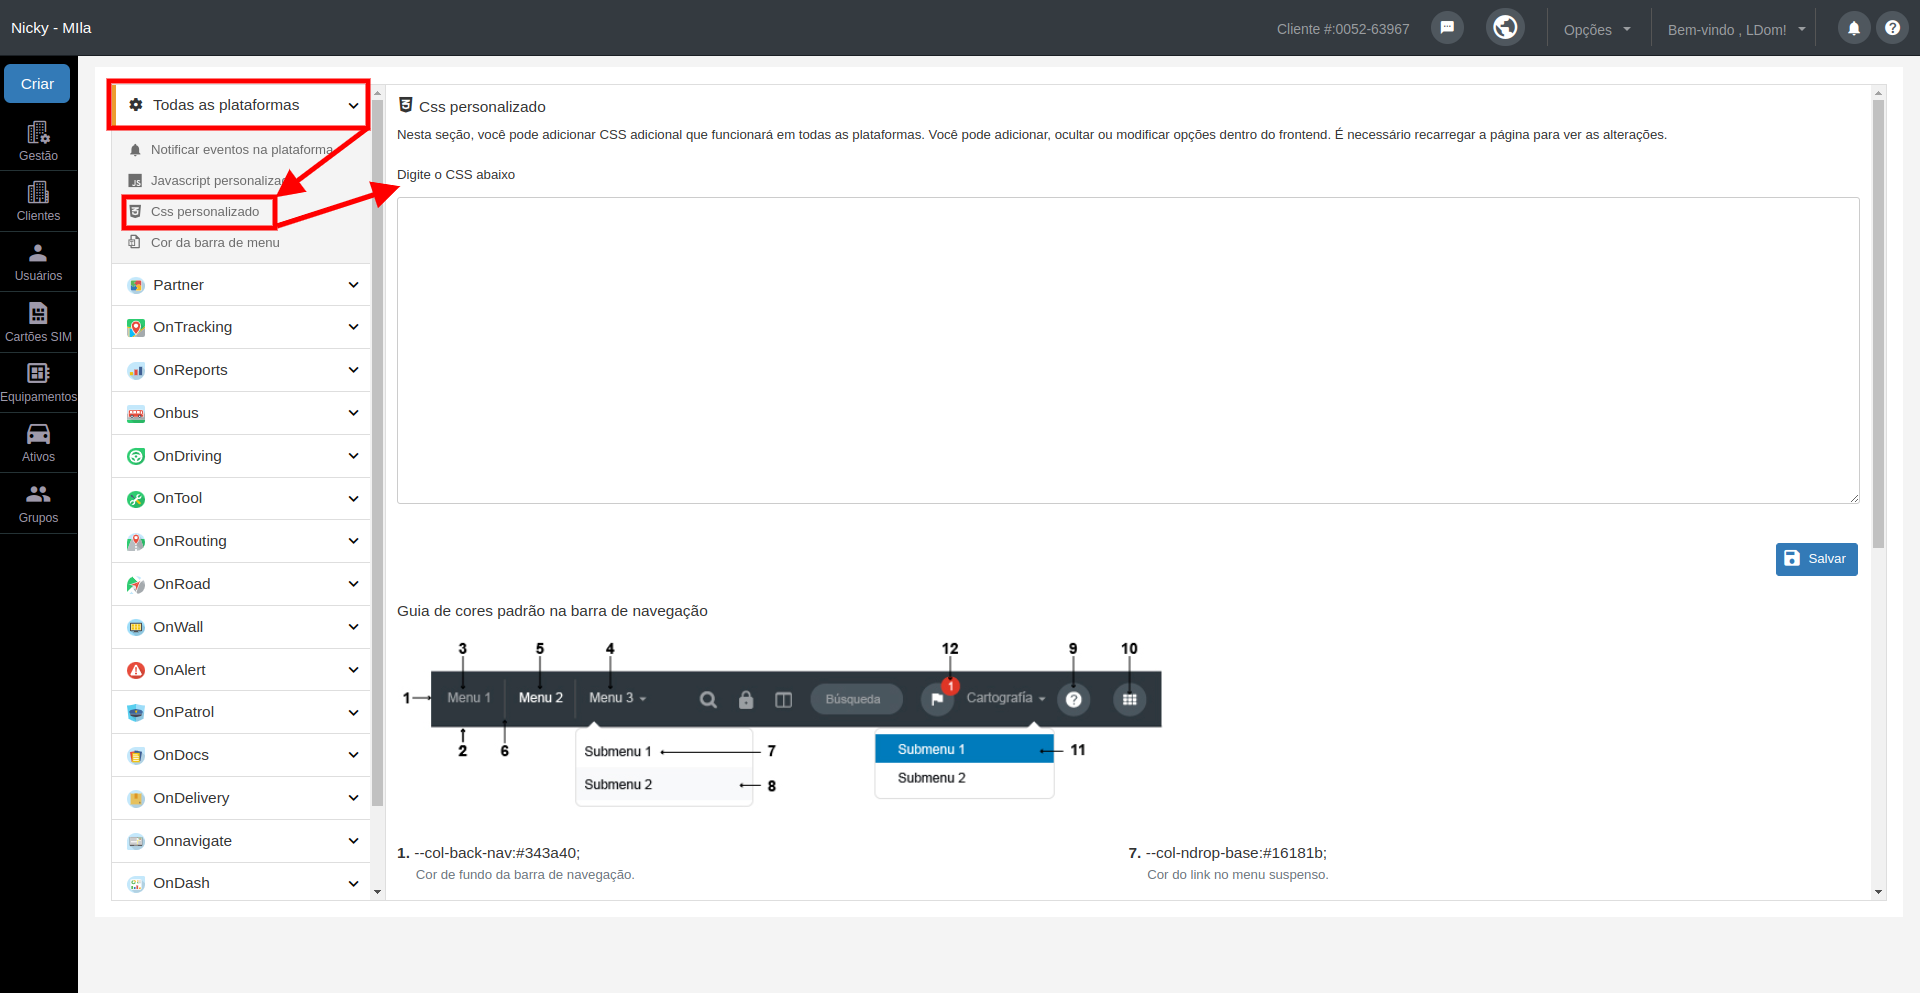This screenshot has width=1920, height=993.
Task: Open Usuários in the sidebar
Action: [x=38, y=262]
